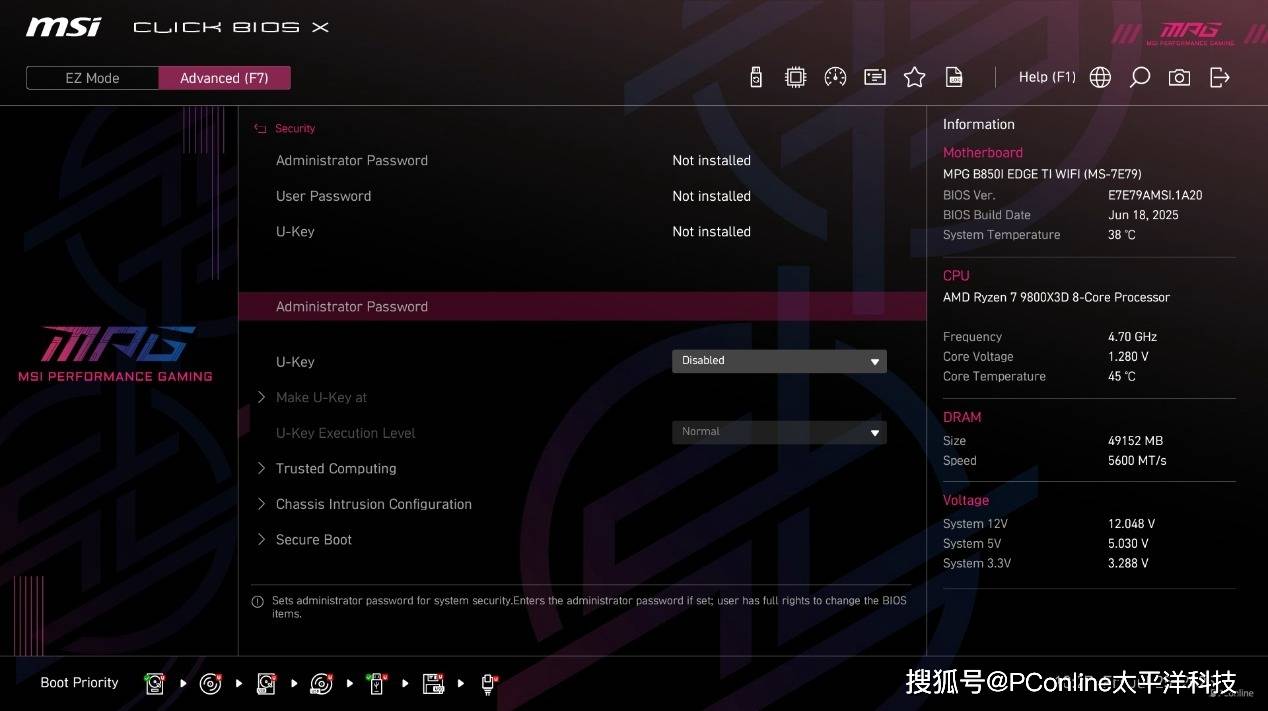Image resolution: width=1268 pixels, height=711 pixels.
Task: Click the Security breadcrumb label
Action: pos(295,128)
